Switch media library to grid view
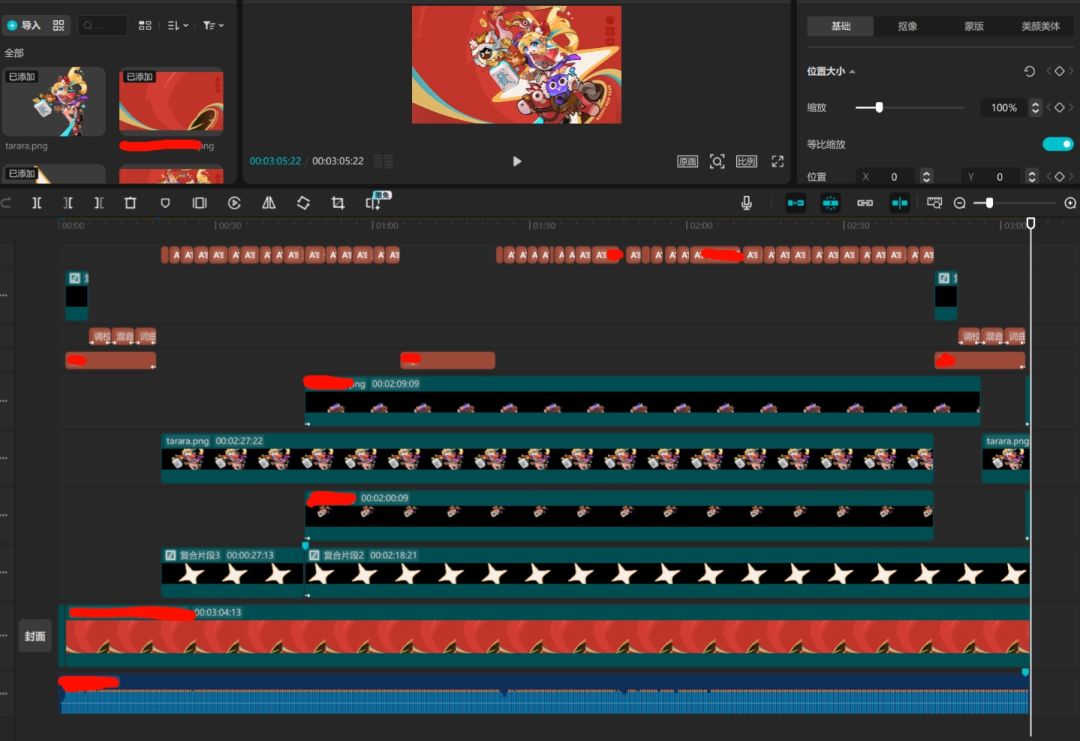This screenshot has width=1080, height=741. pyautogui.click(x=145, y=25)
